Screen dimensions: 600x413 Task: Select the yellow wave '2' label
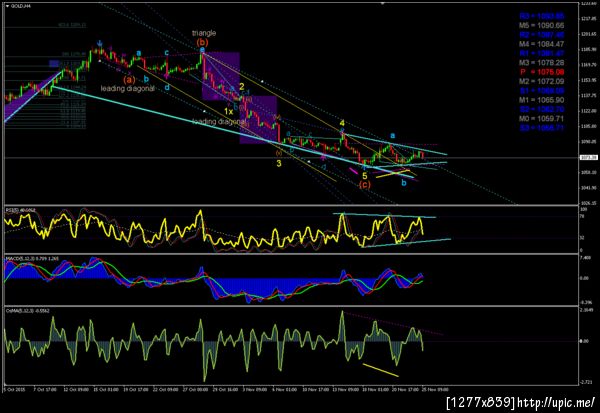click(x=242, y=87)
